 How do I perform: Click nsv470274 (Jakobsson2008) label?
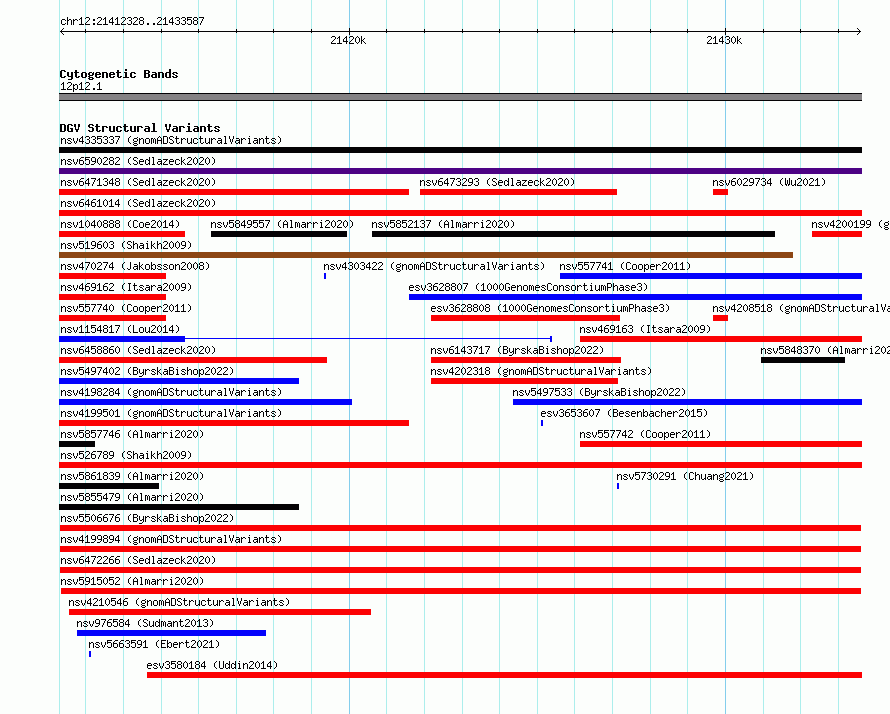pyautogui.click(x=135, y=266)
